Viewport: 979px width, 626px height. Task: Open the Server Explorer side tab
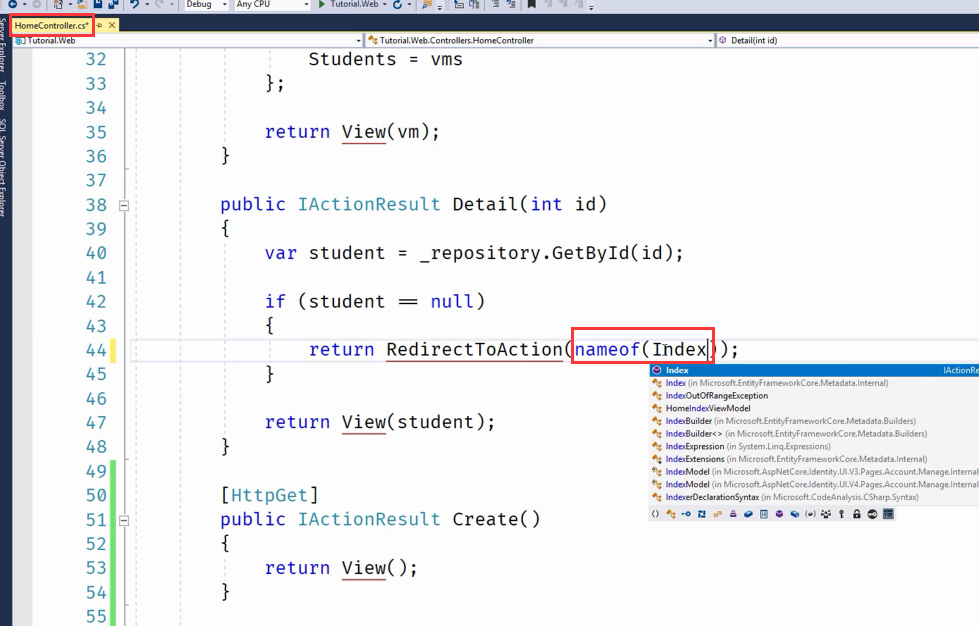click(4, 60)
